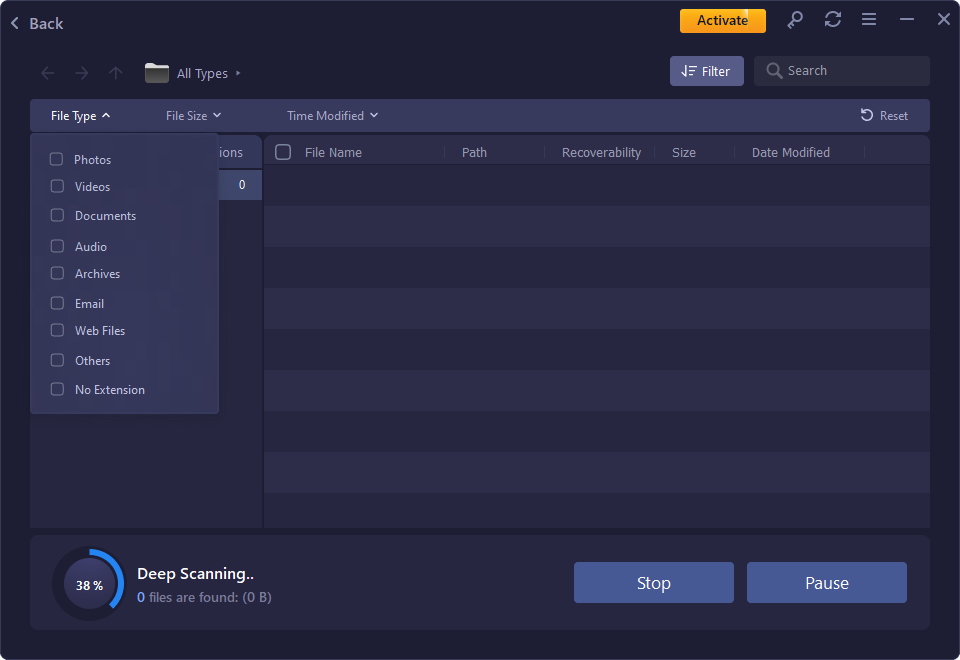Open the File Size dropdown
Screen dimensions: 960x660
tap(192, 115)
